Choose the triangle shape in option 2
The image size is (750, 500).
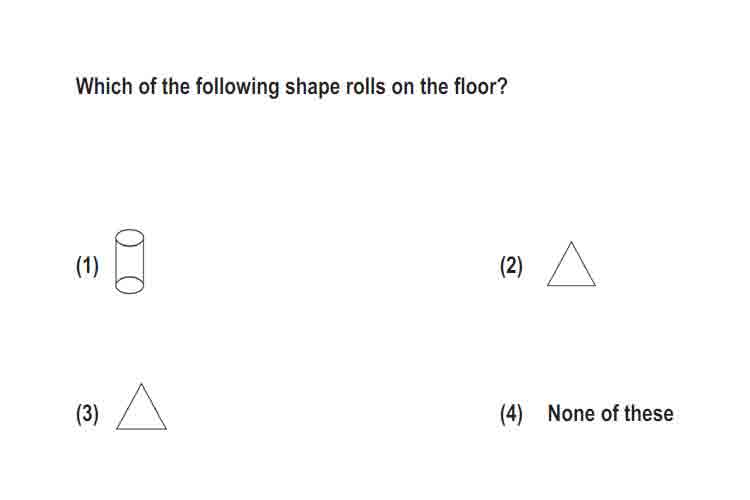click(x=571, y=264)
